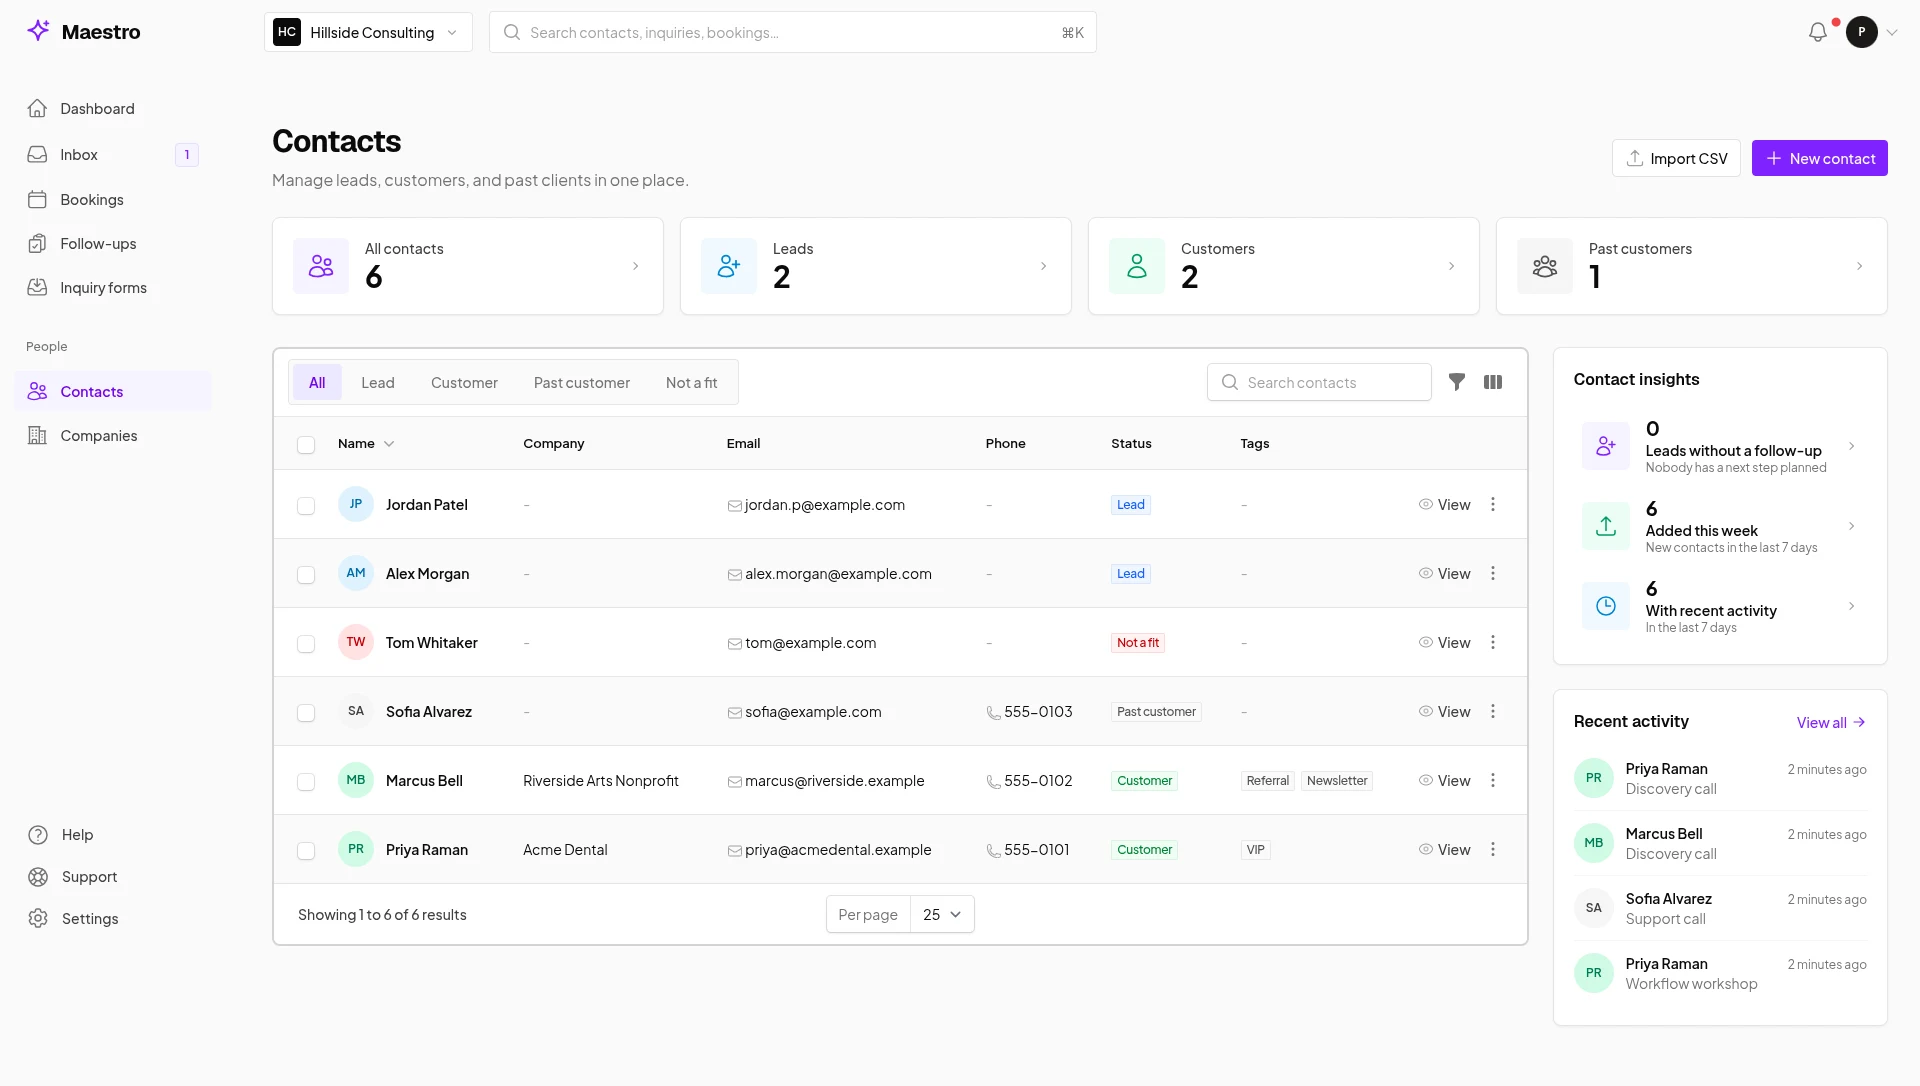Open Dashboard from the sidebar
This screenshot has height=1086, width=1920.
pyautogui.click(x=112, y=108)
